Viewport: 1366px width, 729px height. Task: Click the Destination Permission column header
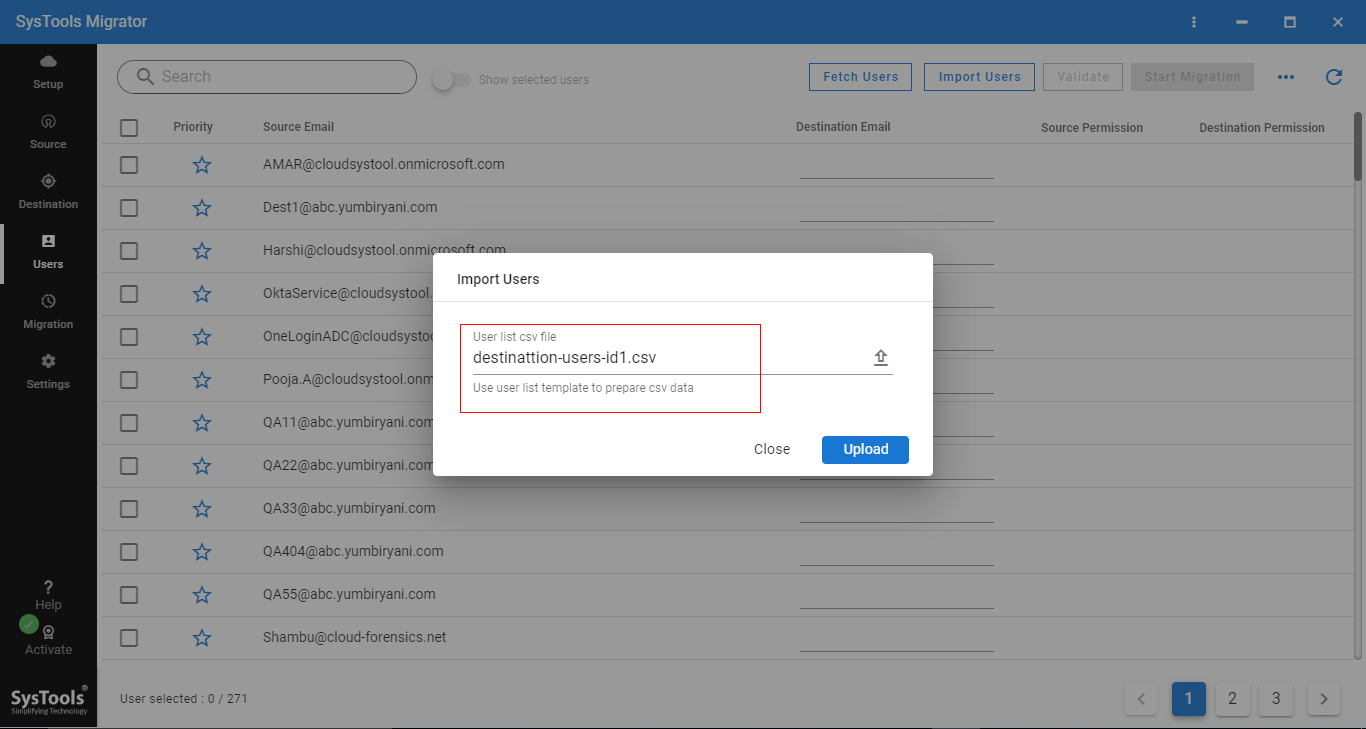click(x=1262, y=128)
